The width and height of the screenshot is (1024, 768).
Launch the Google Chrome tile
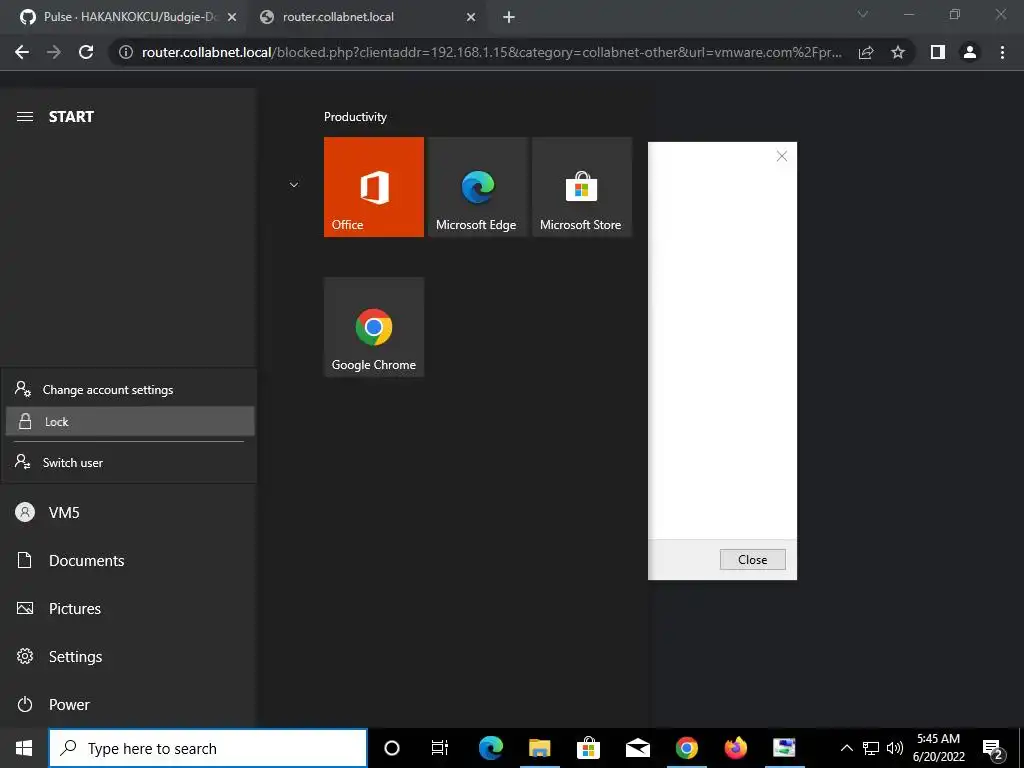pos(374,327)
